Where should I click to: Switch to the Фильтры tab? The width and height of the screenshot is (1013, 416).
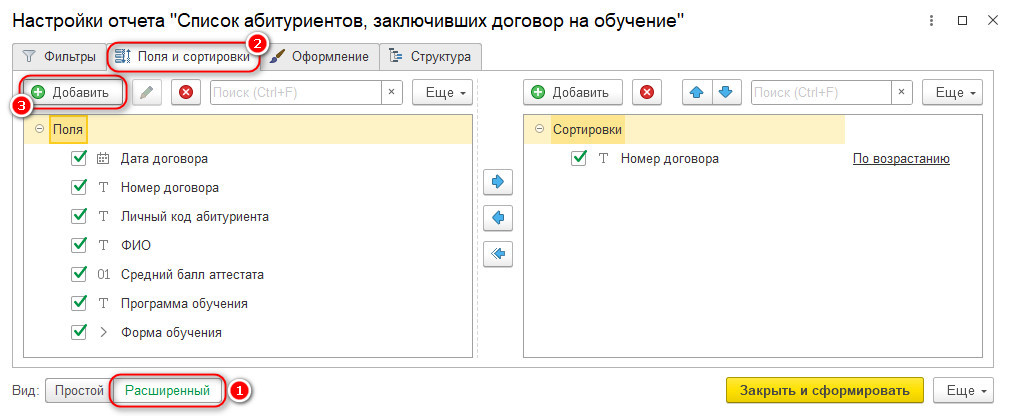(59, 56)
